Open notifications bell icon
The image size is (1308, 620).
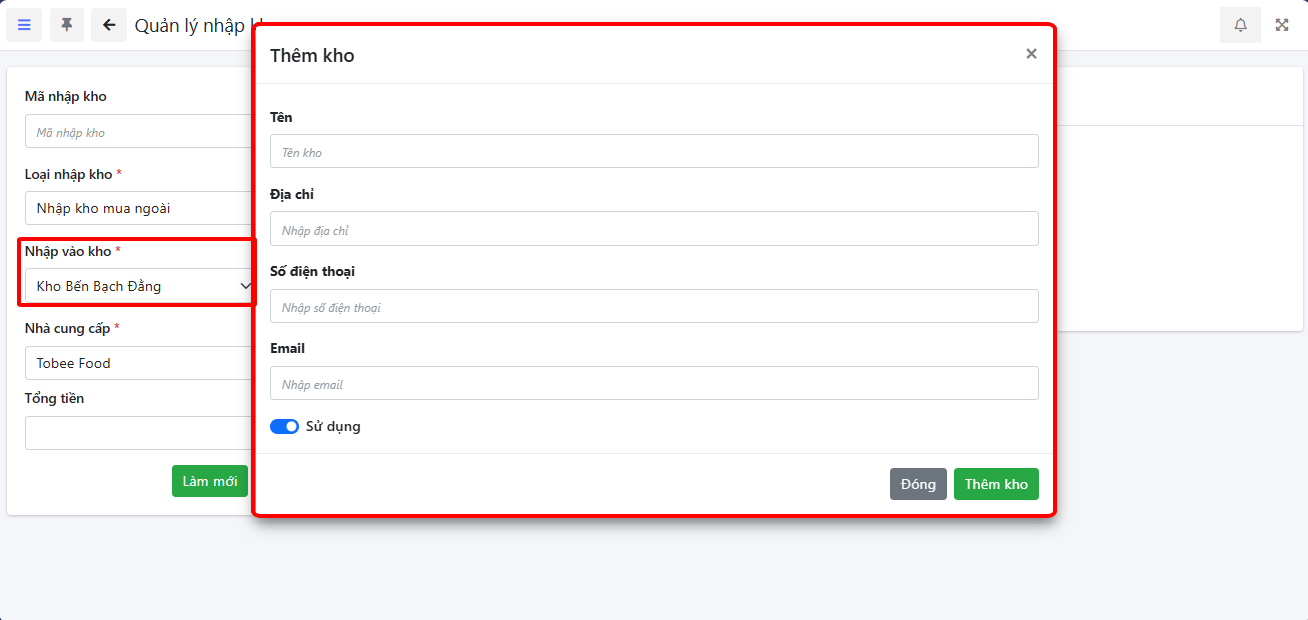pos(1240,25)
